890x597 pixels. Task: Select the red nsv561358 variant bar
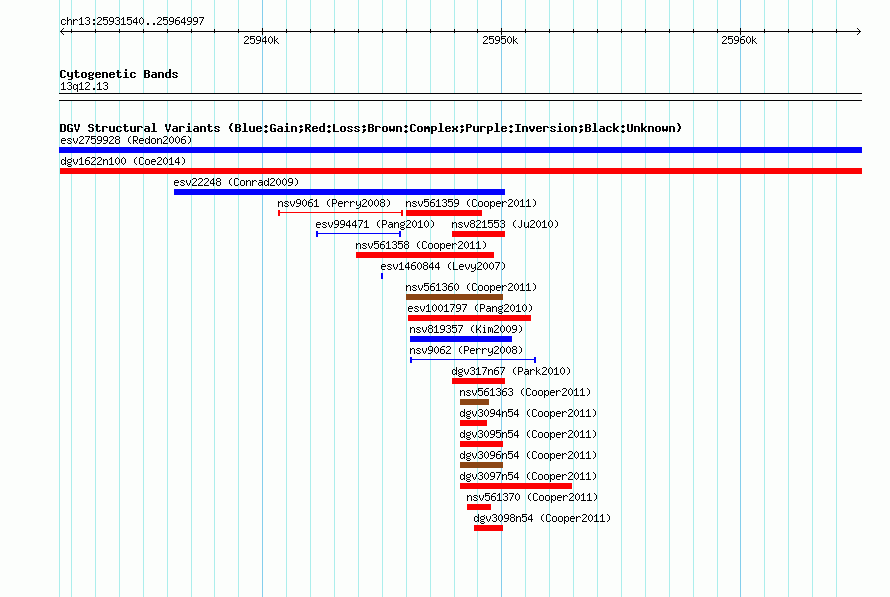click(425, 255)
